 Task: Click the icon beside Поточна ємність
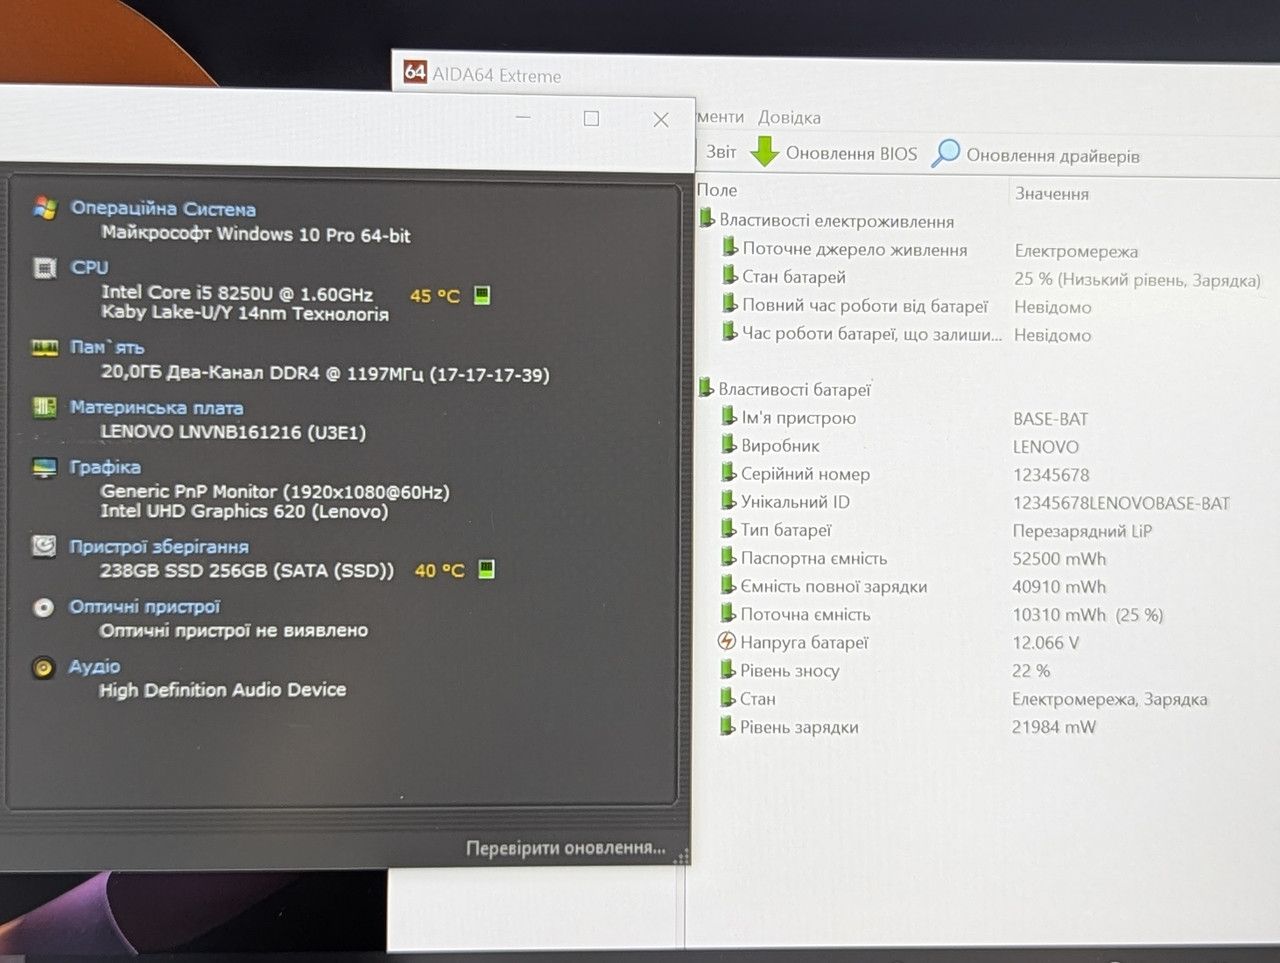point(729,614)
